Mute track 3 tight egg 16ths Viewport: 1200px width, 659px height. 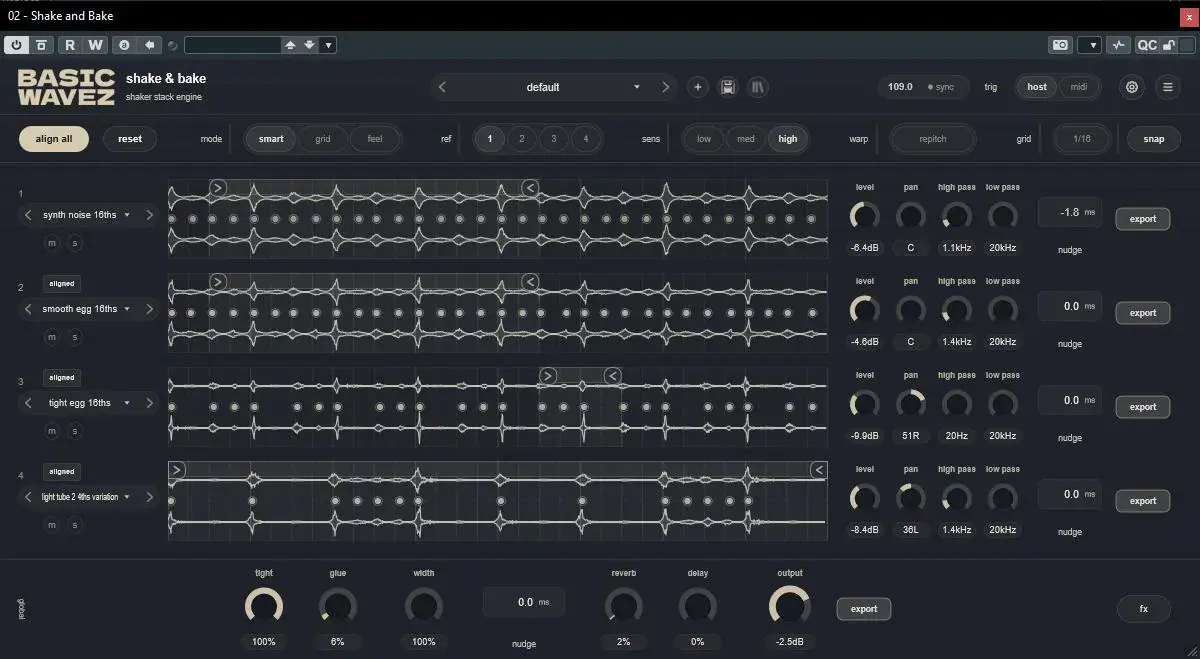click(52, 431)
